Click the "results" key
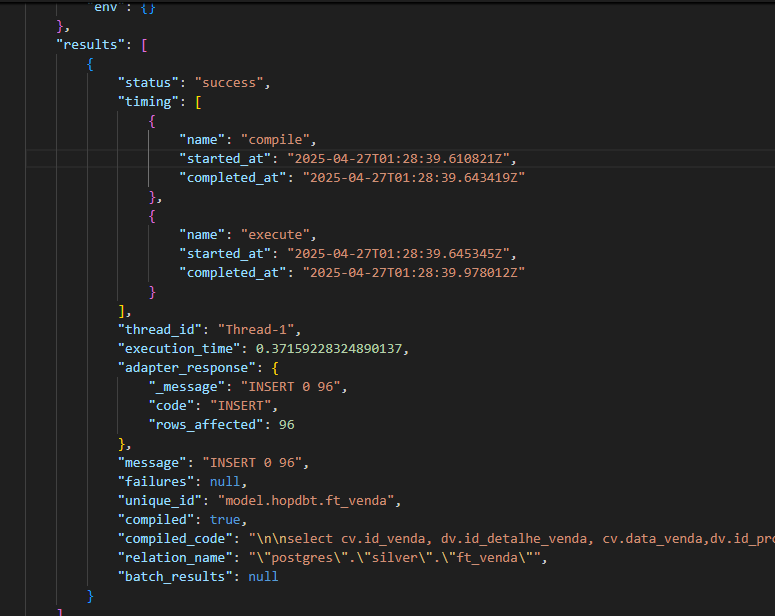Screen dimensions: 775x616 [90, 44]
